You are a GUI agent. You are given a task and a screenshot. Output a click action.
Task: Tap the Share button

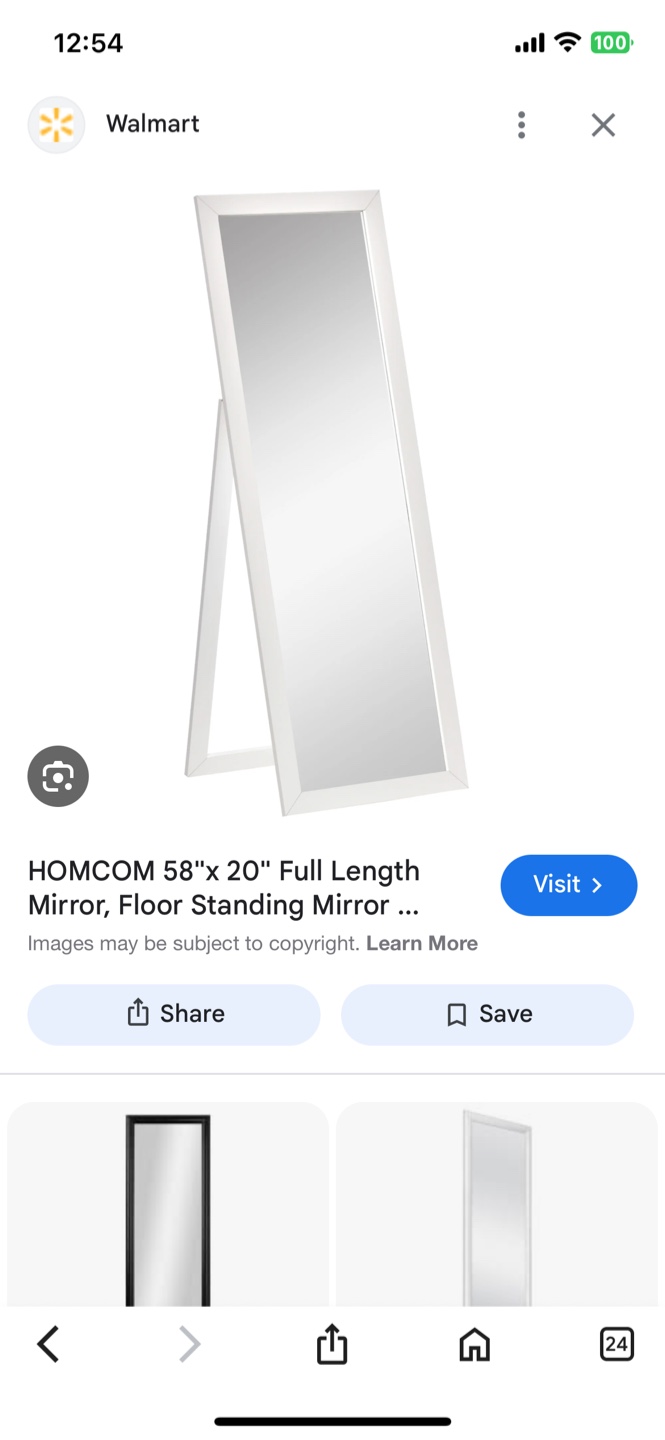tap(174, 1014)
